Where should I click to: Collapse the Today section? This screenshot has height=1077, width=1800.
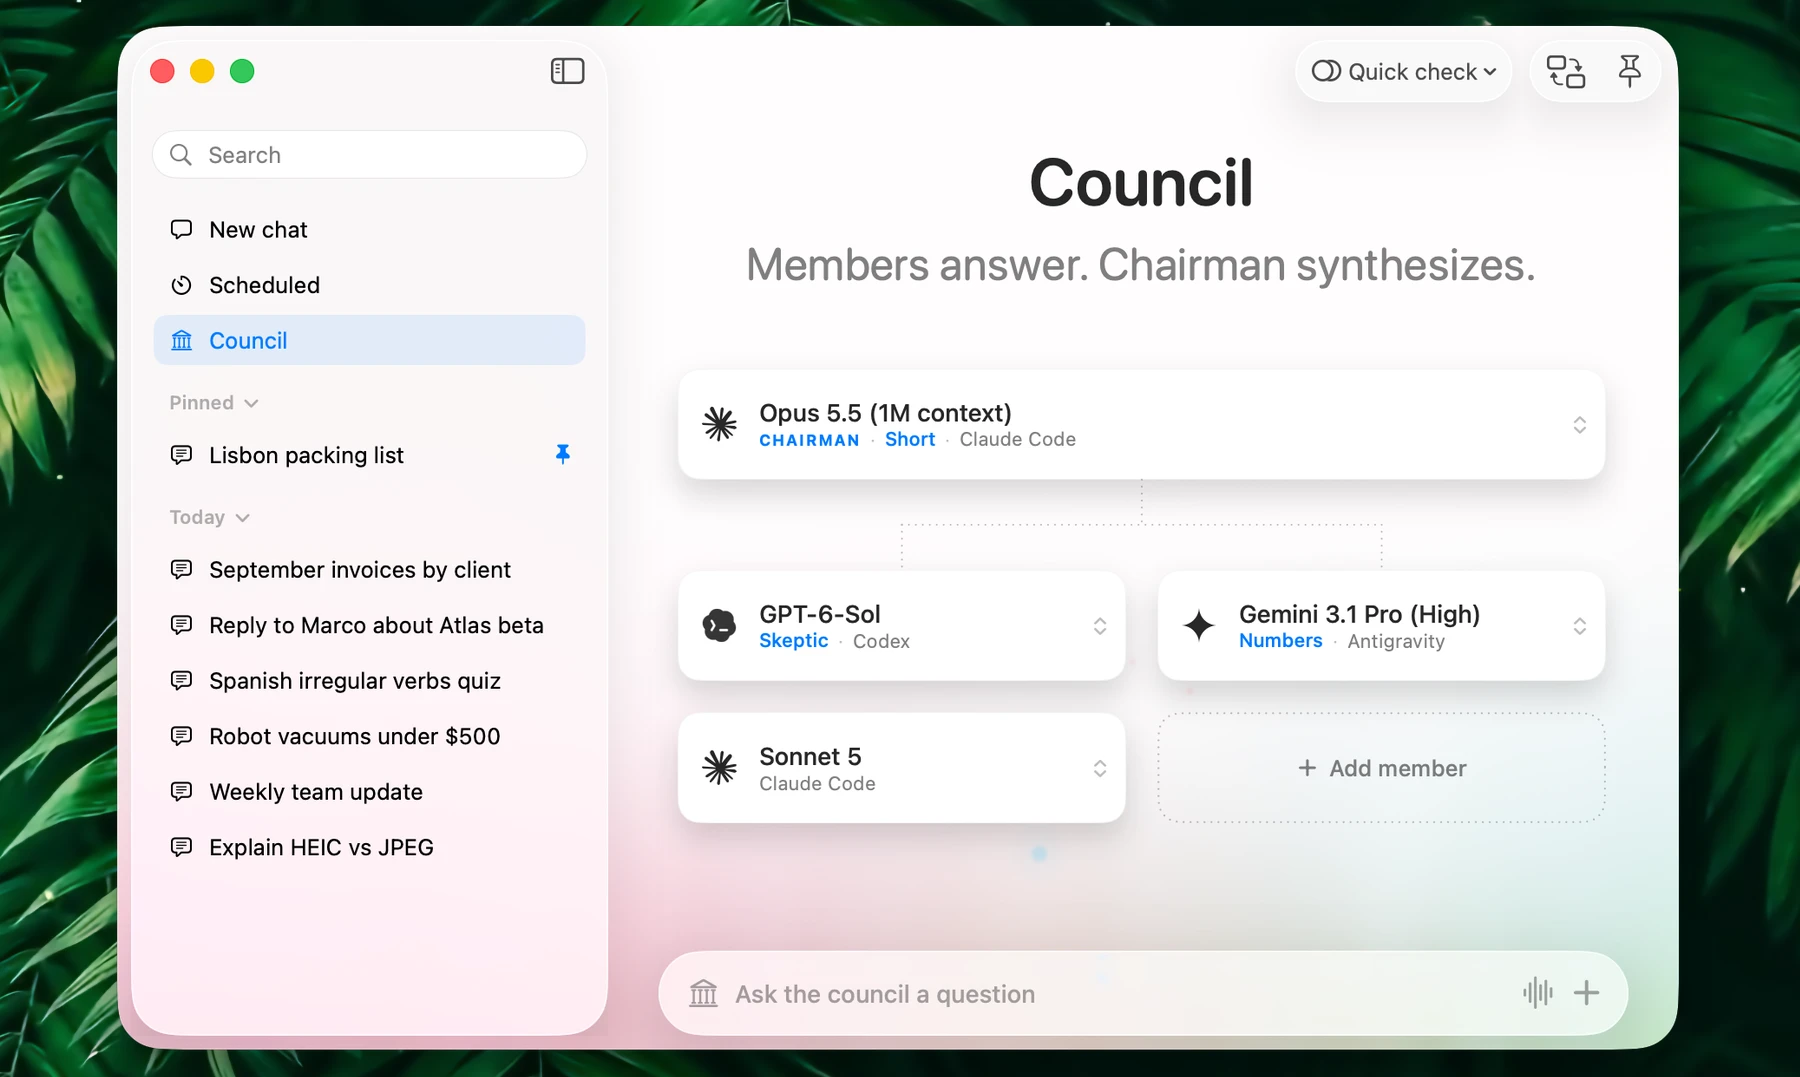click(209, 517)
